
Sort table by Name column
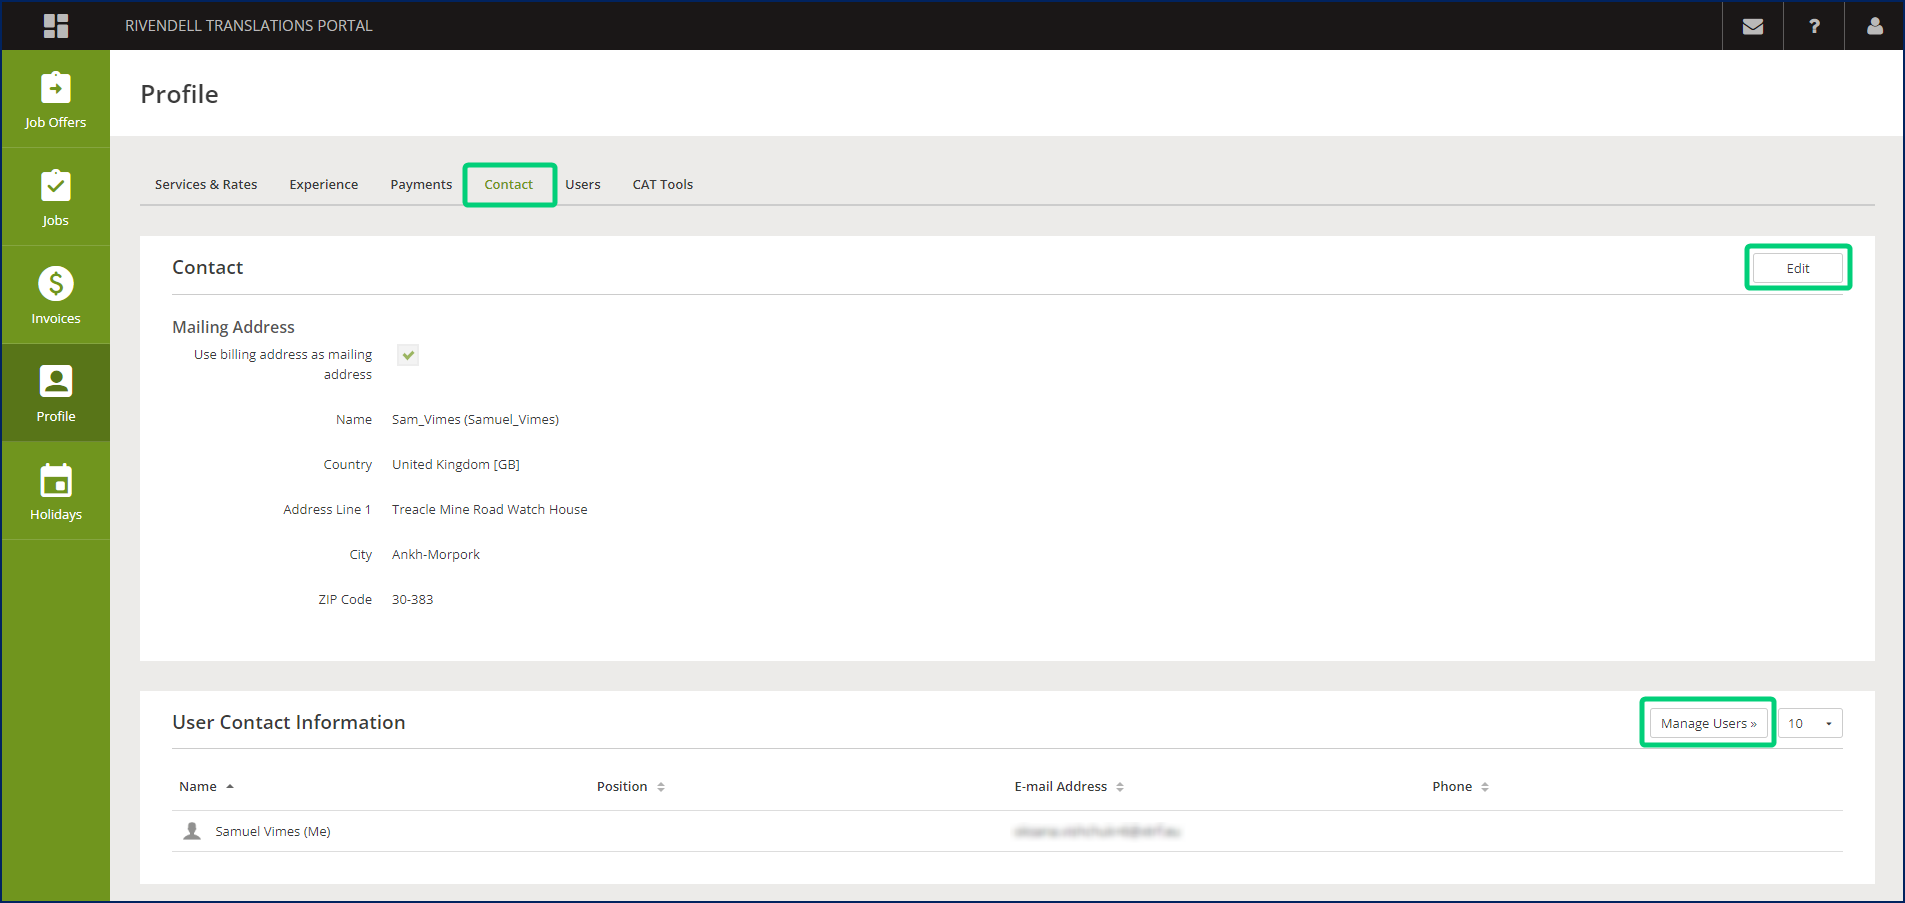[207, 787]
